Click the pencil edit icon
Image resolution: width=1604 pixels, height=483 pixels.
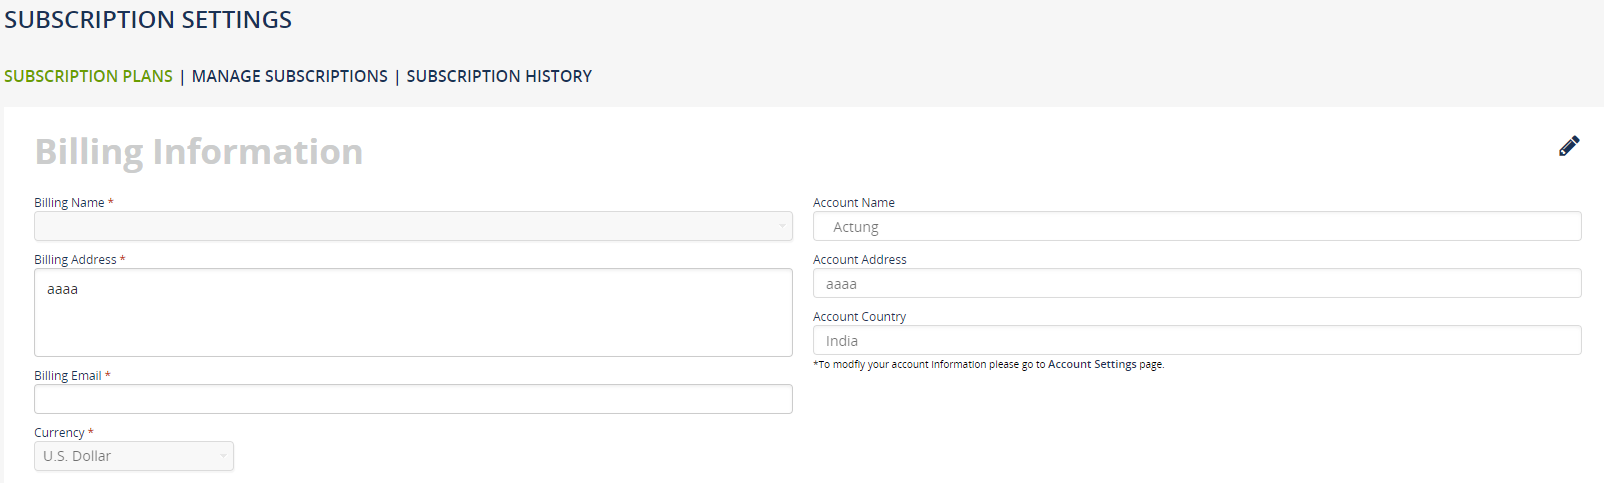point(1569,146)
